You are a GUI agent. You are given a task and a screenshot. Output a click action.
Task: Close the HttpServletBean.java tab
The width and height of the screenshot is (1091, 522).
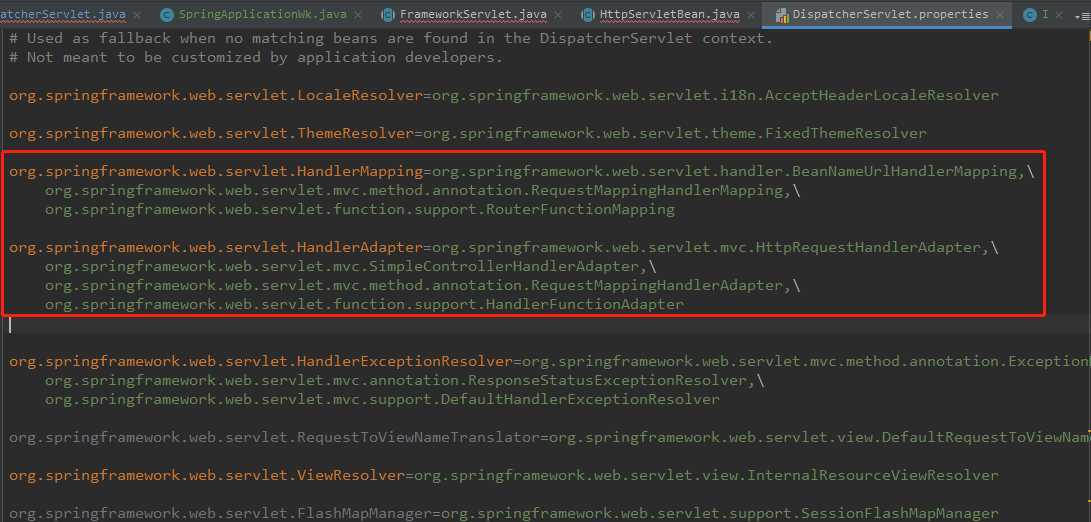point(751,15)
